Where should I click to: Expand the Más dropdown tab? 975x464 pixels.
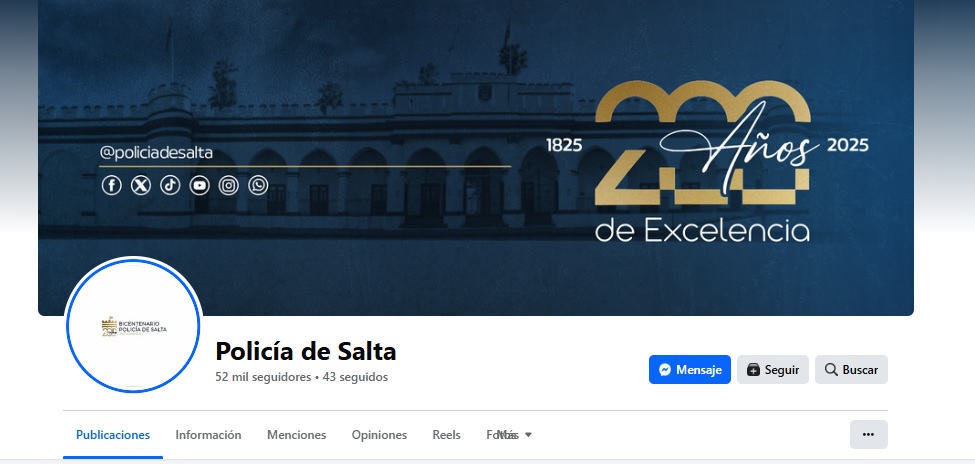(515, 435)
